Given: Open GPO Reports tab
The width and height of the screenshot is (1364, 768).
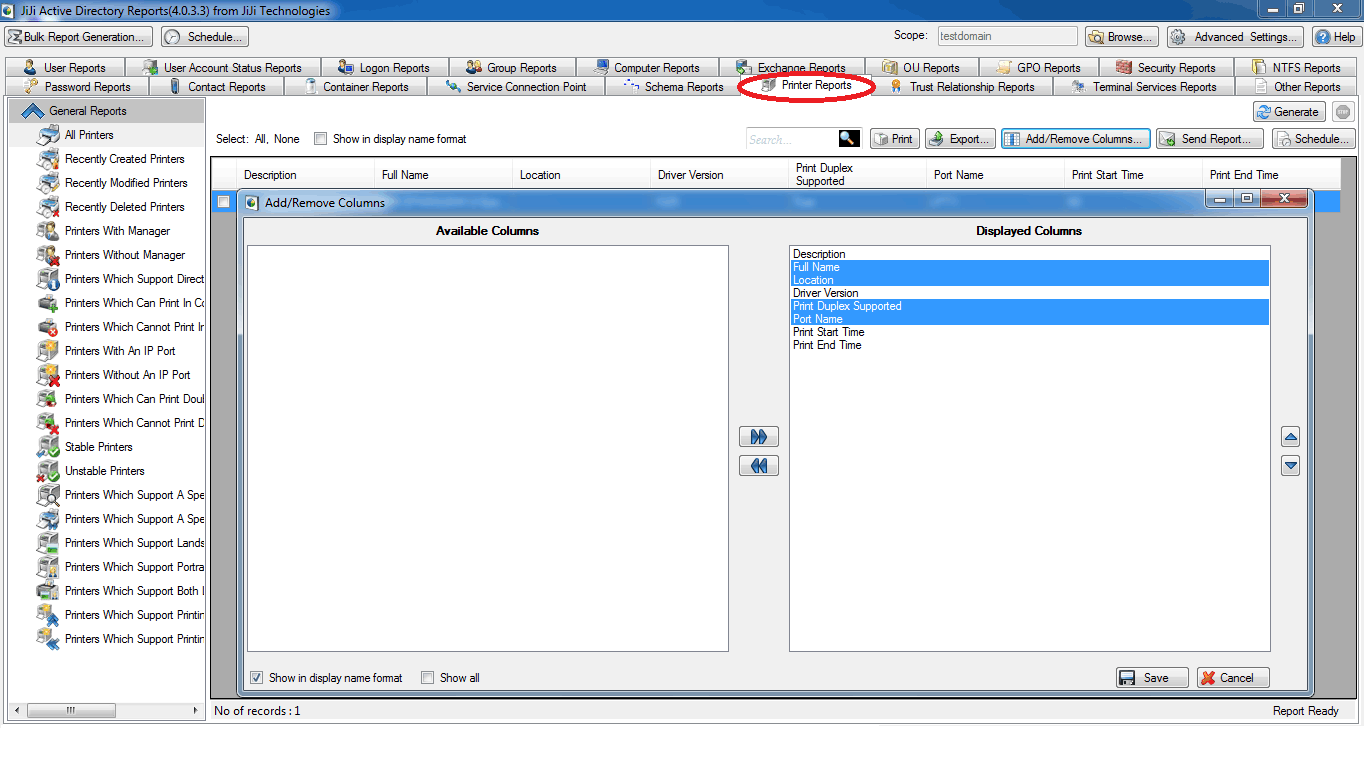Looking at the screenshot, I should tap(1038, 68).
